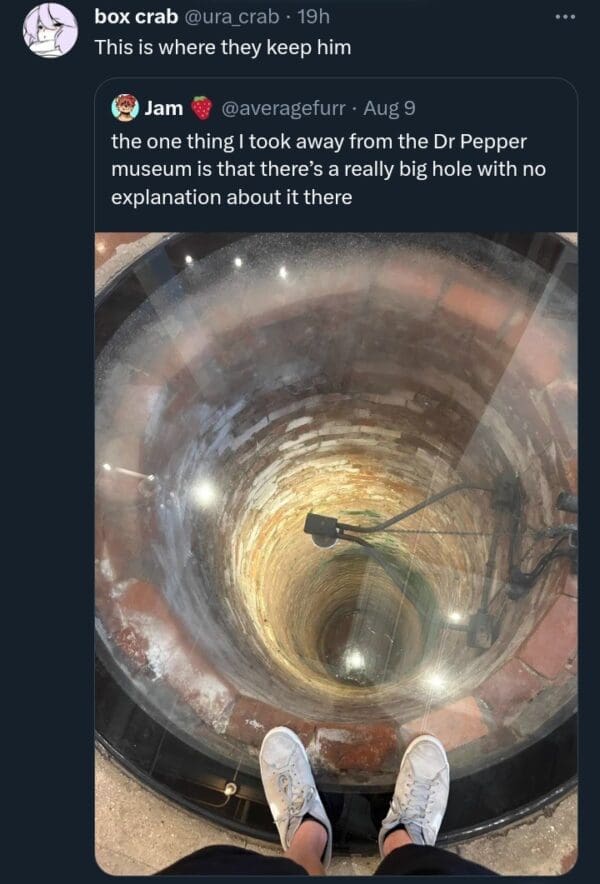This screenshot has width=600, height=884.
Task: Open box crab's profile avatar
Action: click(50, 30)
